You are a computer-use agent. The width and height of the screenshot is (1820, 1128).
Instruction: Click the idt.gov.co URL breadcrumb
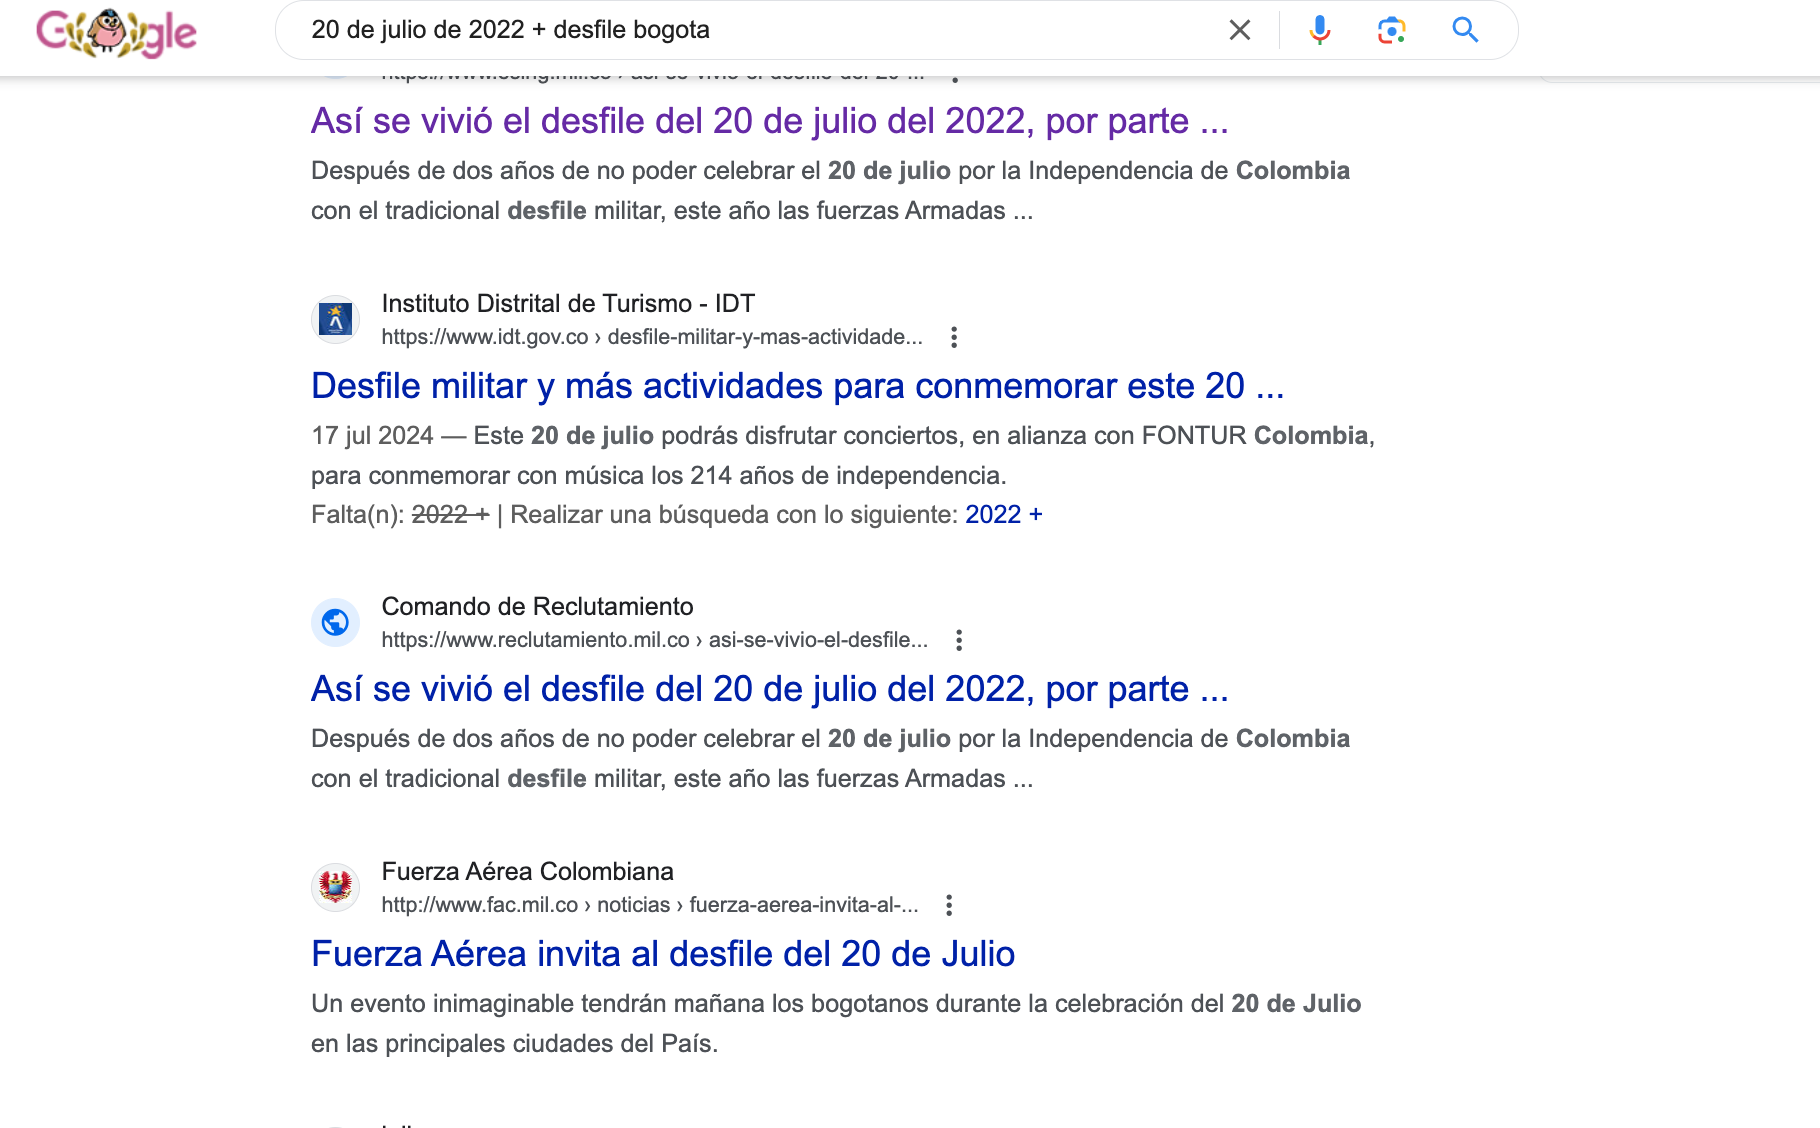[651, 337]
